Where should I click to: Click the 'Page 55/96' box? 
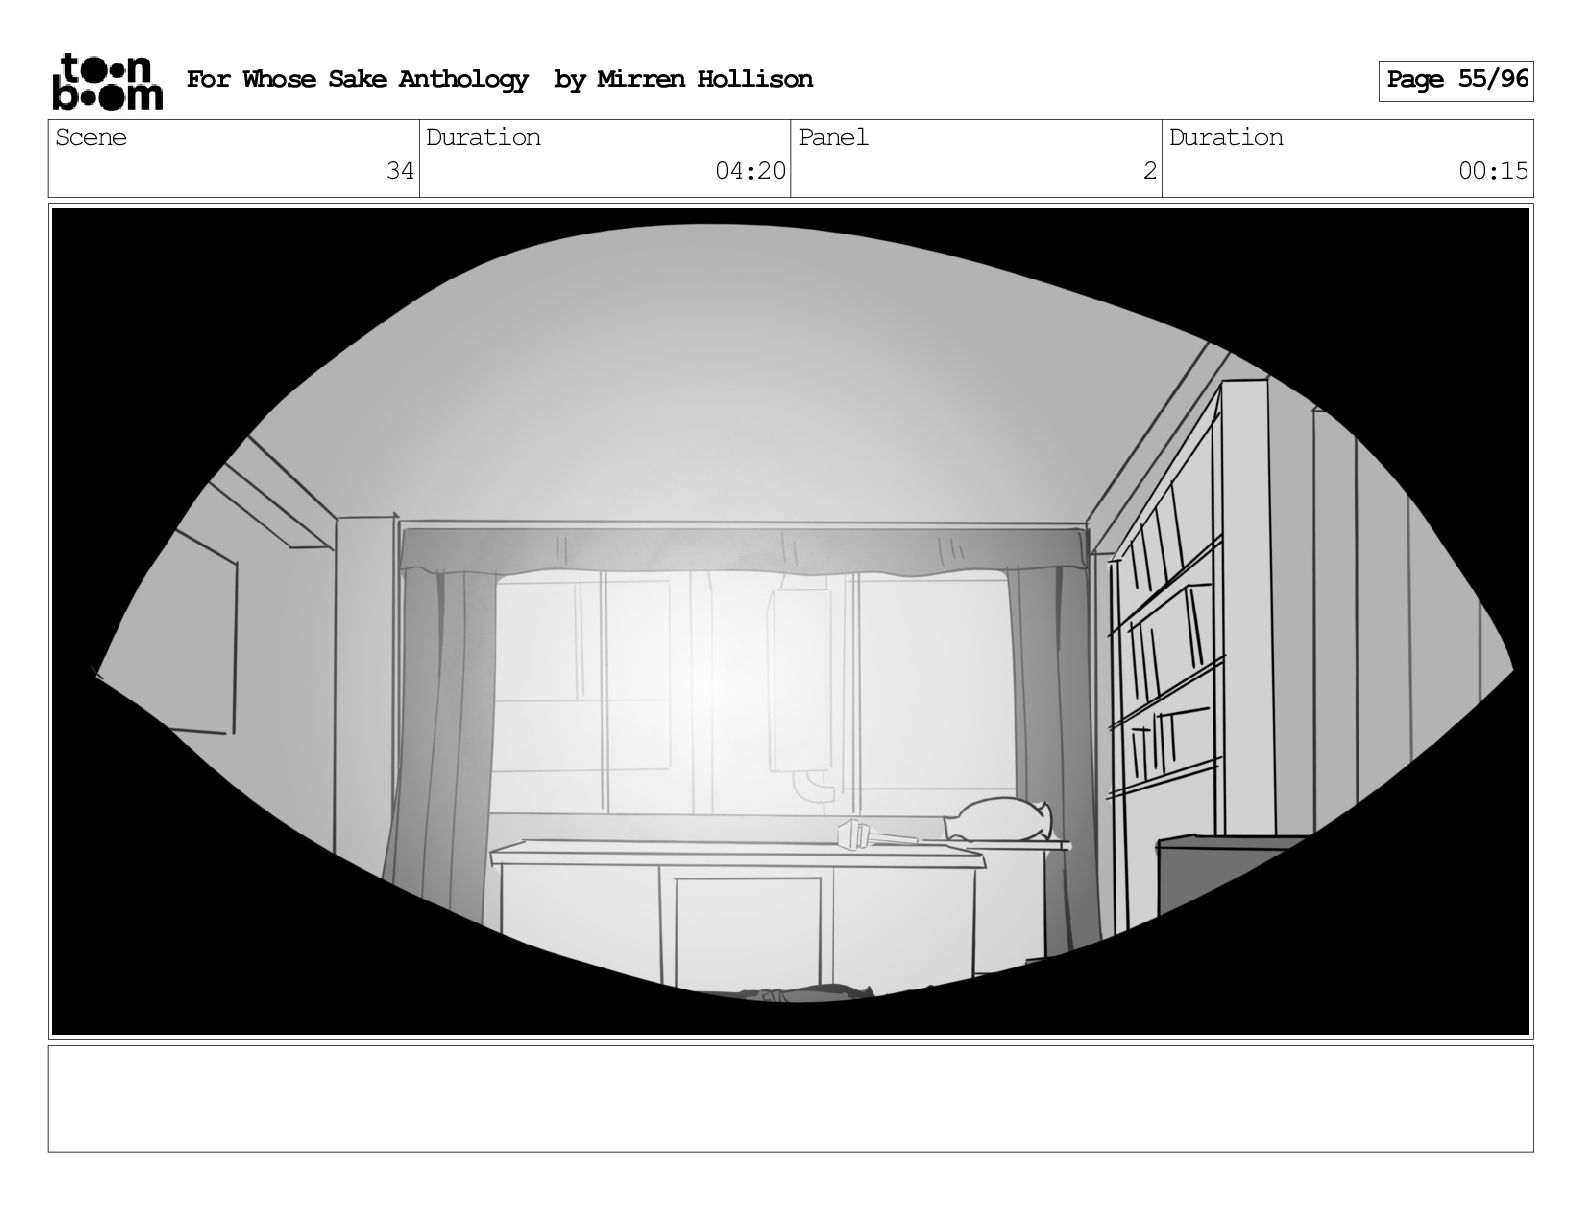1456,81
